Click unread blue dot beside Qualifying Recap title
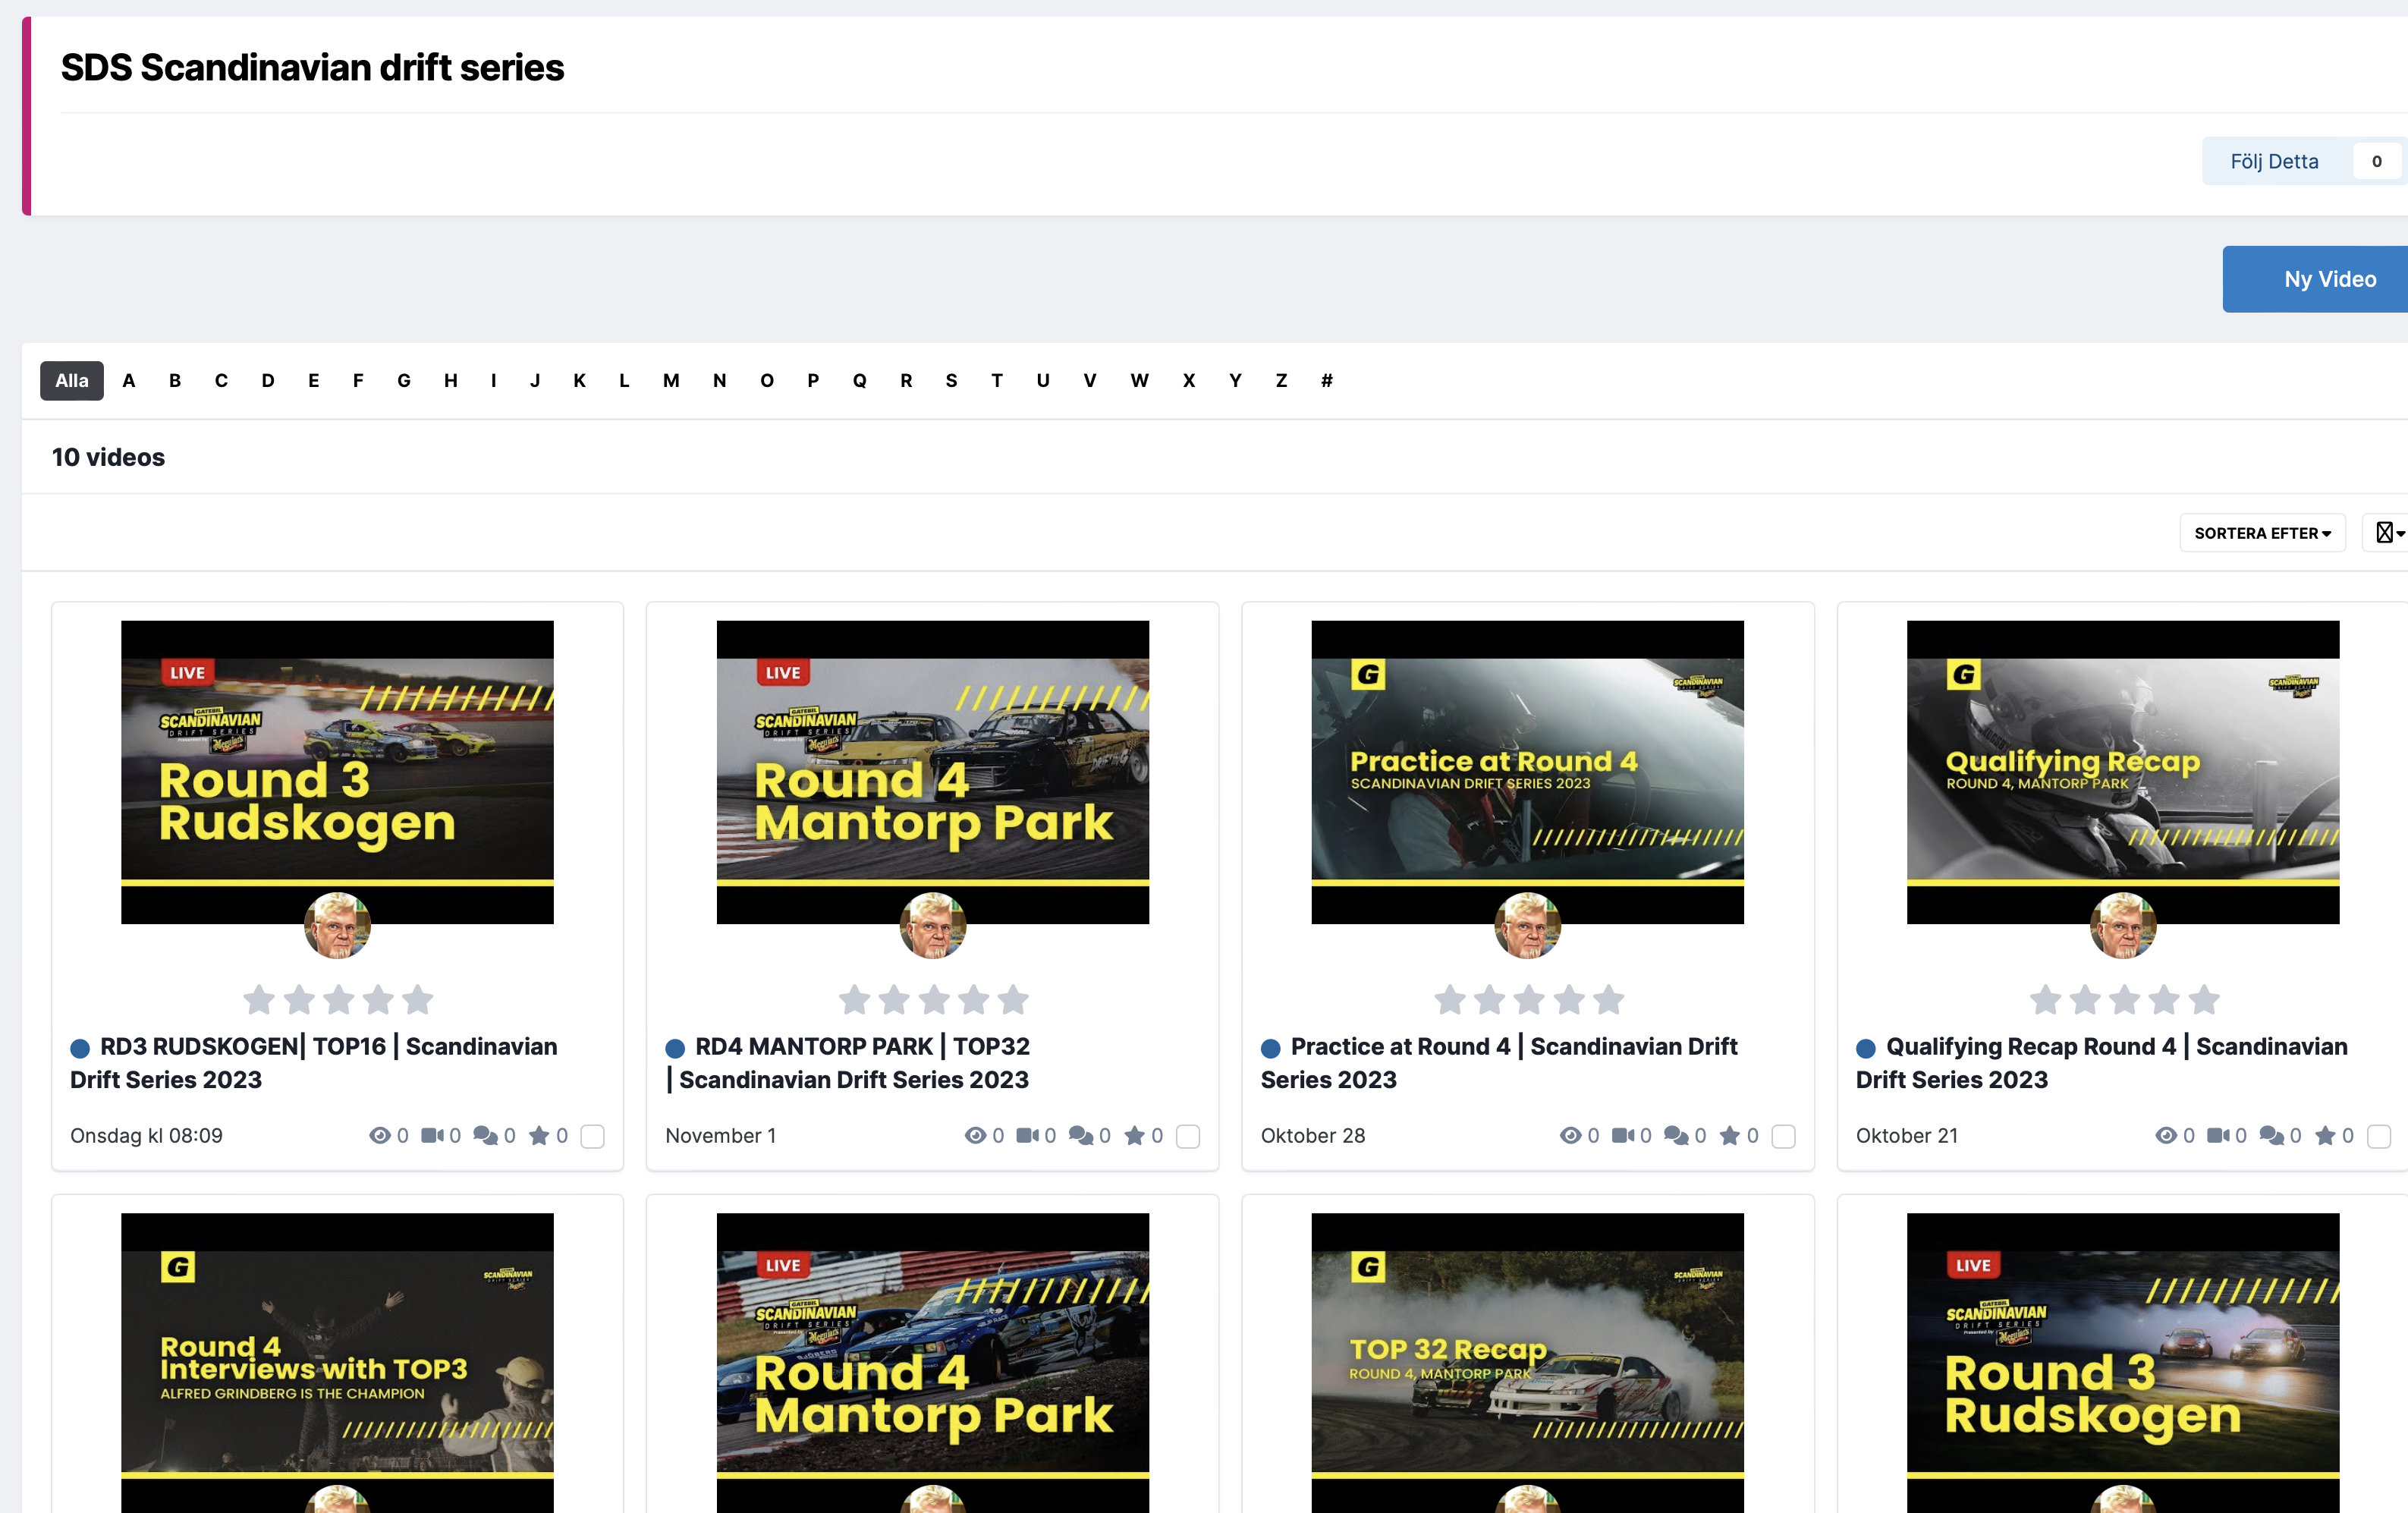 pos(1866,1048)
